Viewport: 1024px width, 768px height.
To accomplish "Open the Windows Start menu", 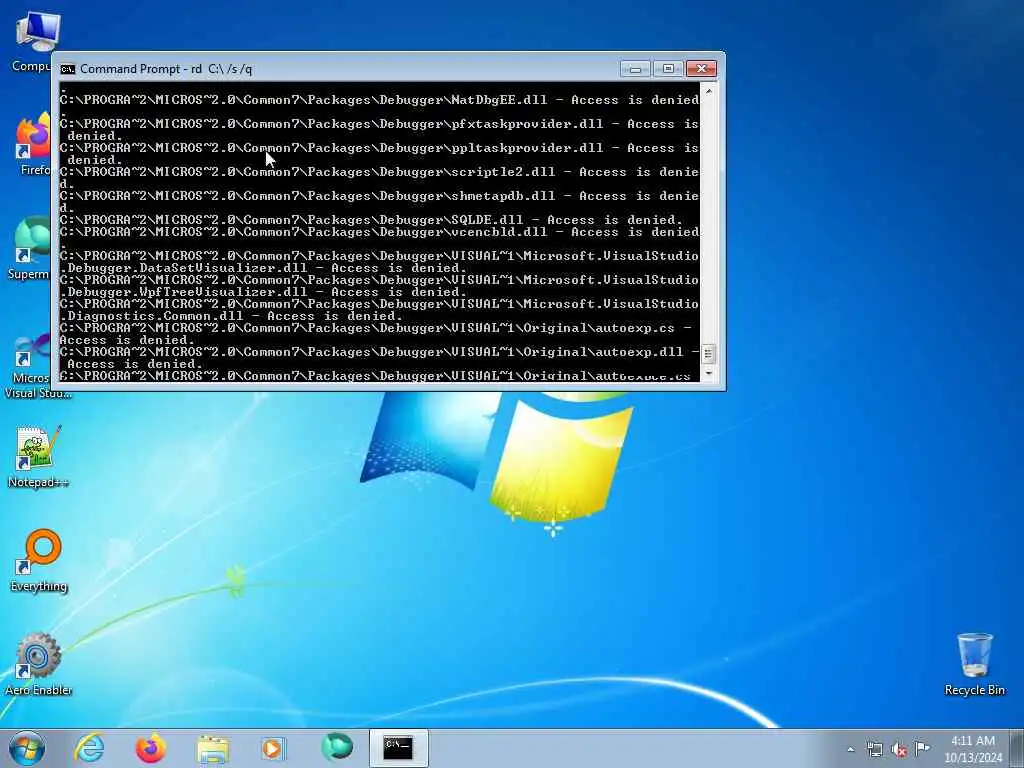I will click(x=27, y=748).
